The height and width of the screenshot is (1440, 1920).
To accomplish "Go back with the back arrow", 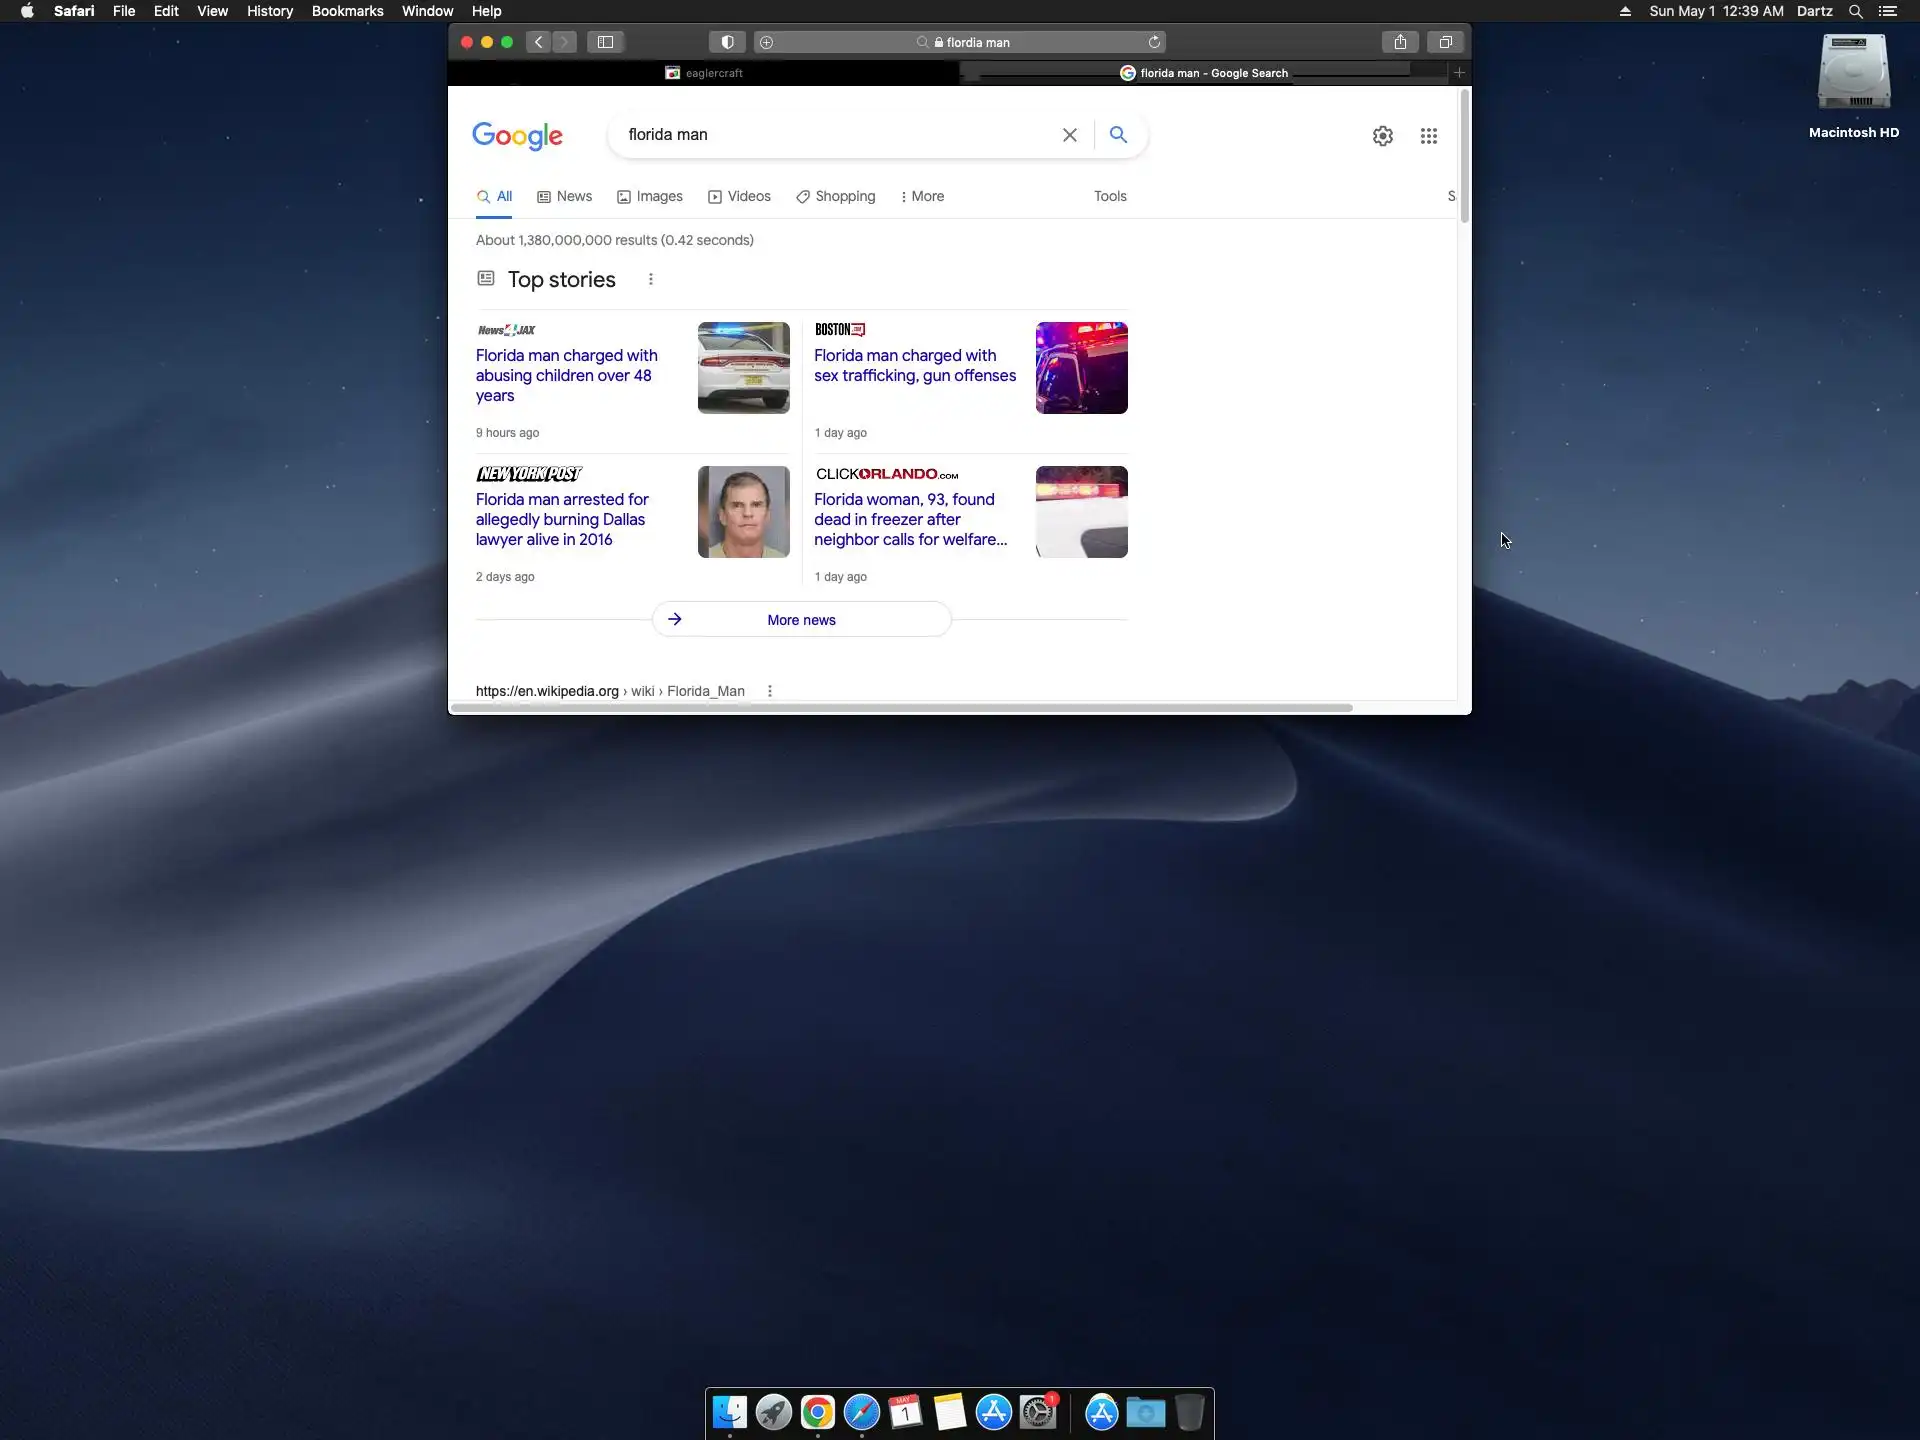I will pyautogui.click(x=538, y=42).
